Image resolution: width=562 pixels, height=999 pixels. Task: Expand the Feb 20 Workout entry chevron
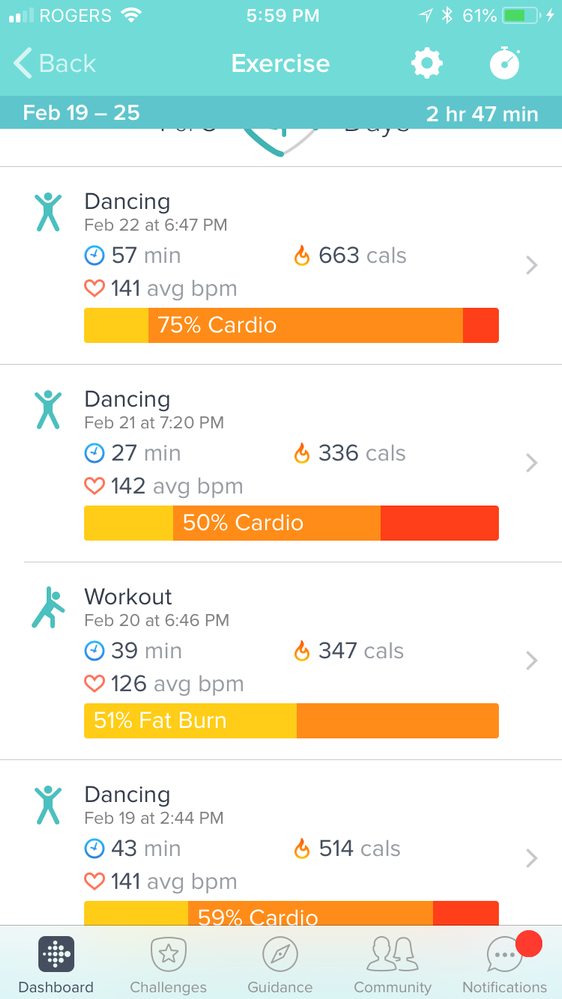click(532, 661)
